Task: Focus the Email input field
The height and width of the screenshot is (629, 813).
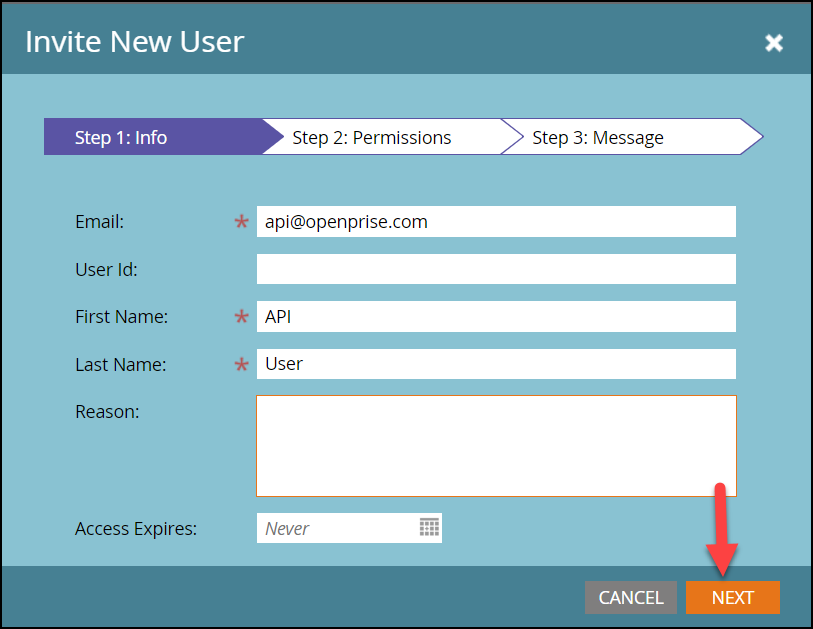Action: click(x=495, y=222)
